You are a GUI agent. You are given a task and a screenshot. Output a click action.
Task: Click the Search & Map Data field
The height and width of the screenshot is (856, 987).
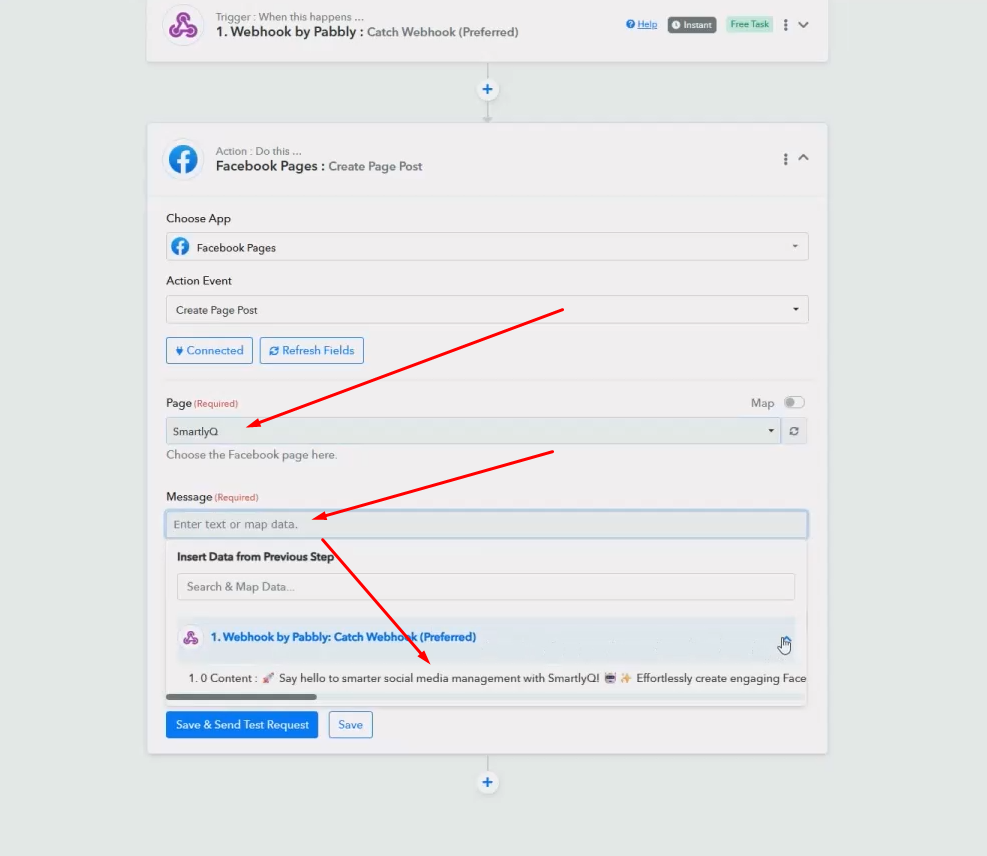click(x=485, y=587)
